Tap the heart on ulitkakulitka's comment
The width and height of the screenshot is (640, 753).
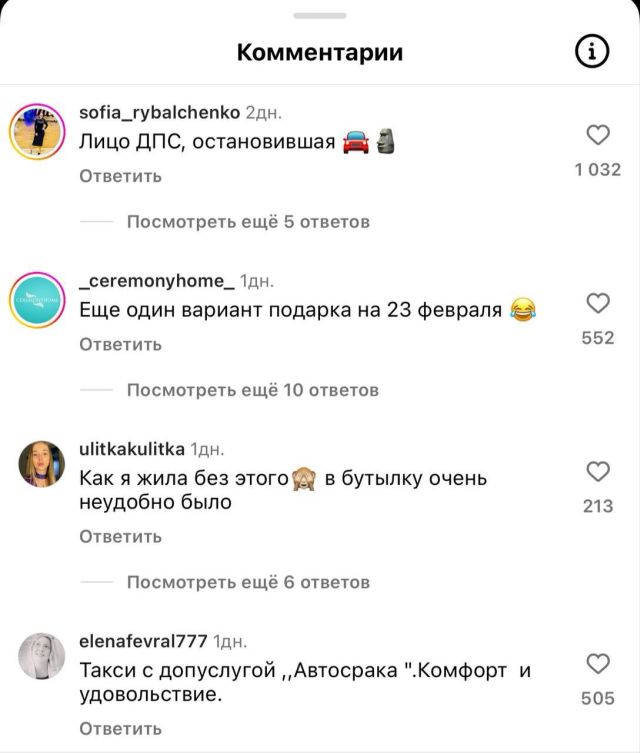point(598,471)
